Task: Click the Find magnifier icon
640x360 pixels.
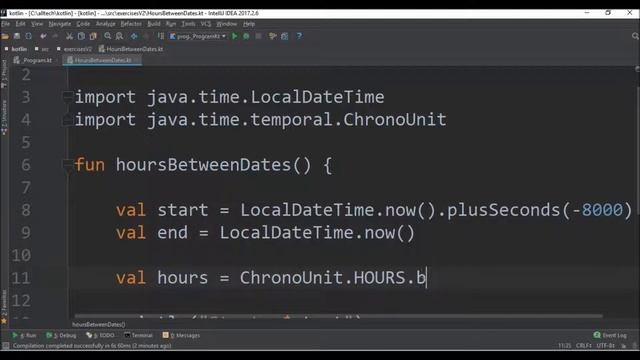Action: [107, 36]
